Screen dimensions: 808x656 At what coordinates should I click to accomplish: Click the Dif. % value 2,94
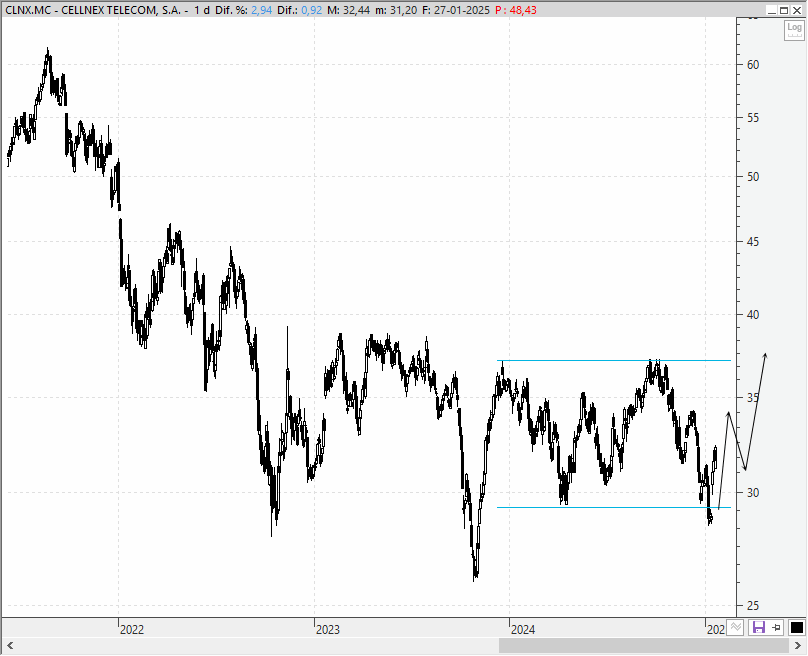261,10
